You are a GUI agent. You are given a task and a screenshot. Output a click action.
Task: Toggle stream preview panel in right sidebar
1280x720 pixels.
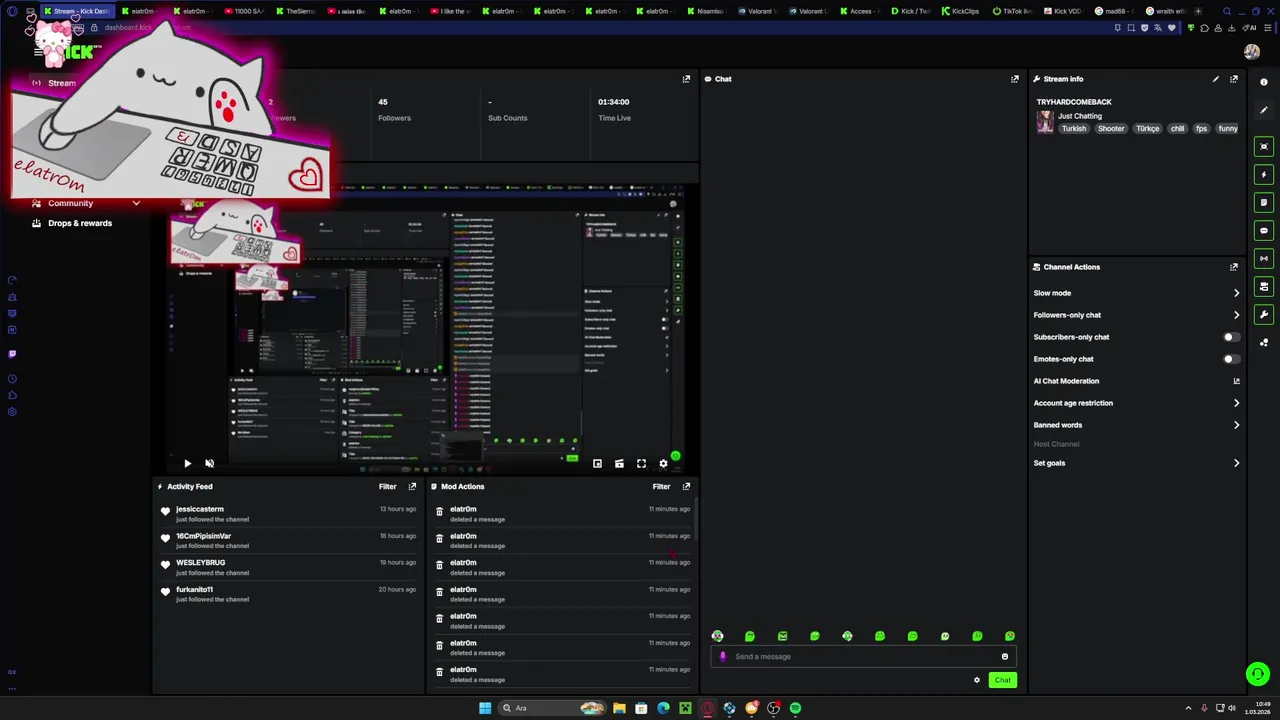pyautogui.click(x=1264, y=146)
